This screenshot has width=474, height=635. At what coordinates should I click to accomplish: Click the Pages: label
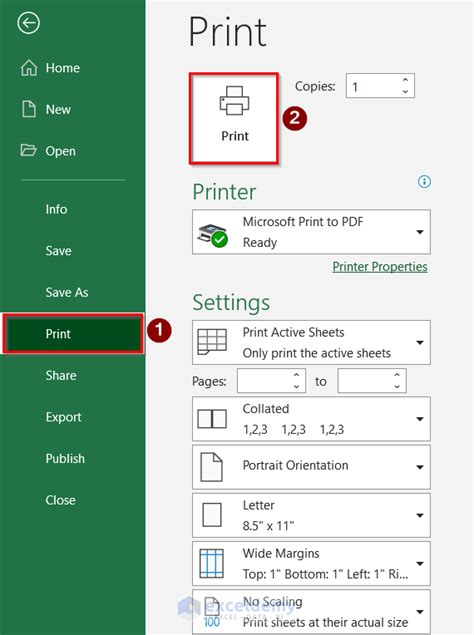[x=209, y=381]
